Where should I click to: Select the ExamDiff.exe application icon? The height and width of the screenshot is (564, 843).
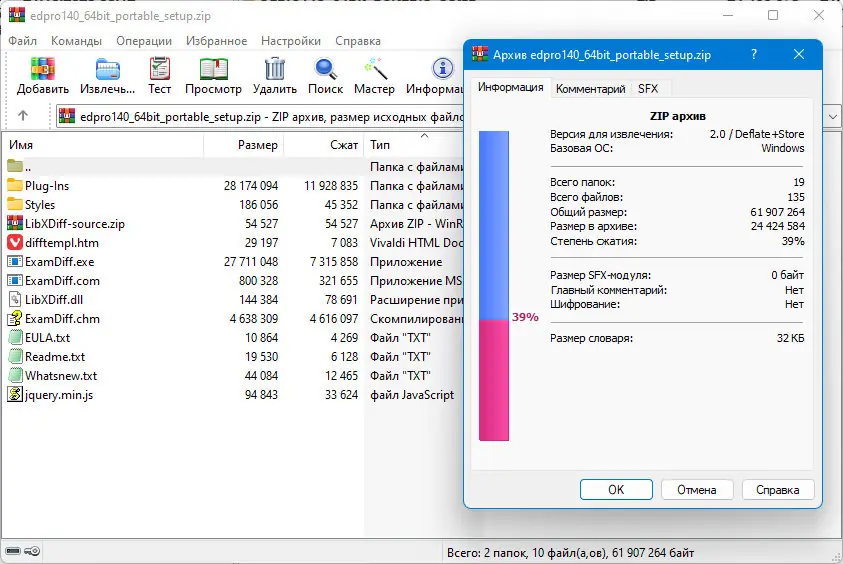[x=15, y=262]
